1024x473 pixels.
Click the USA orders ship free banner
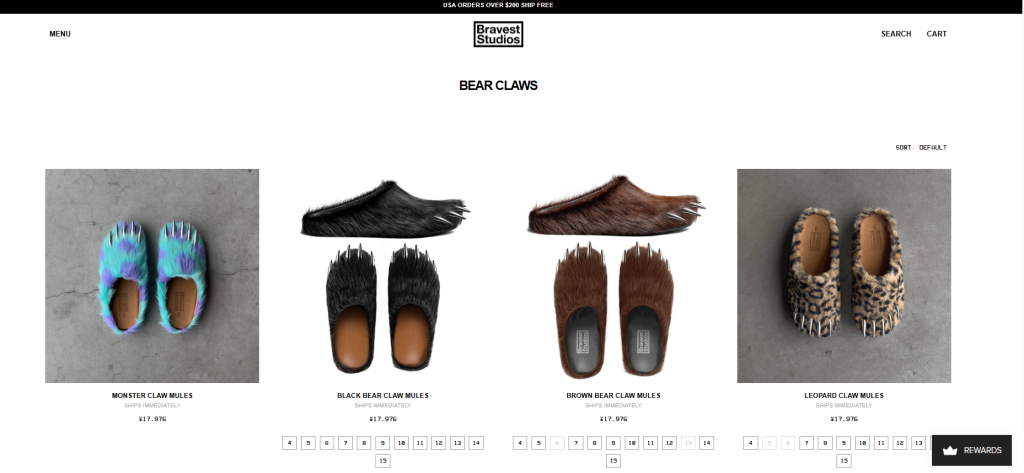(x=498, y=5)
